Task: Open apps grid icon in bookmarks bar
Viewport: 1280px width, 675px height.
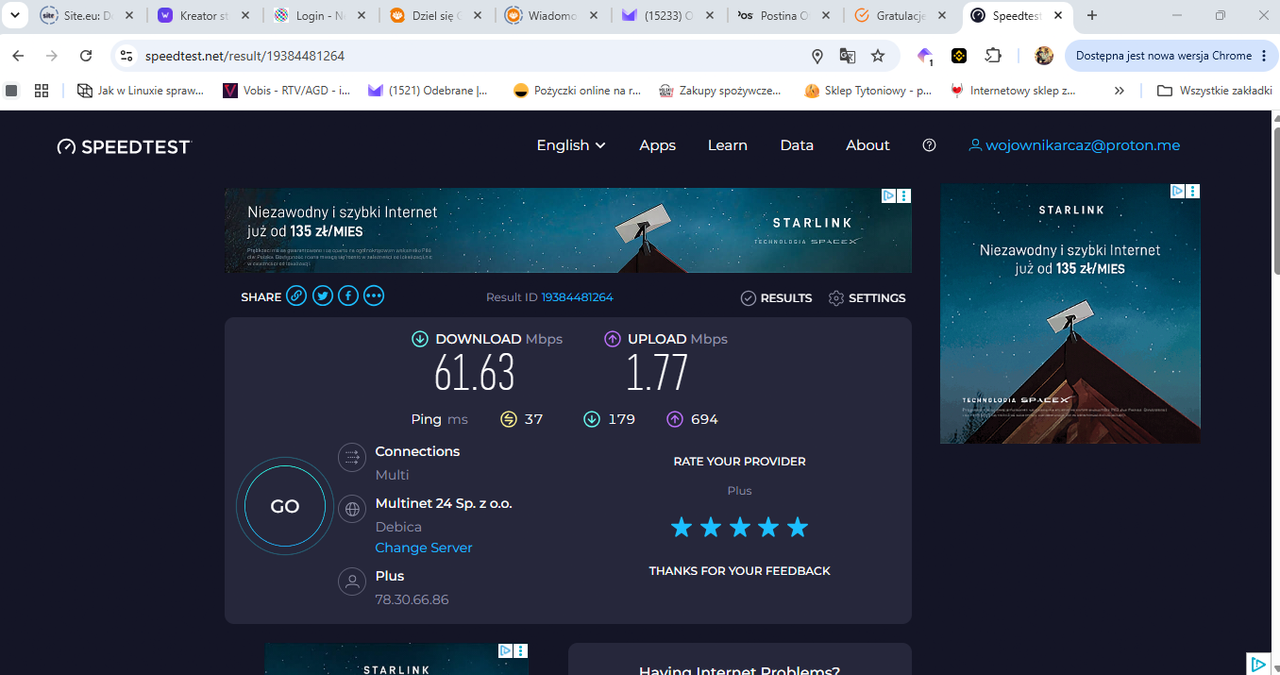Action: click(41, 90)
